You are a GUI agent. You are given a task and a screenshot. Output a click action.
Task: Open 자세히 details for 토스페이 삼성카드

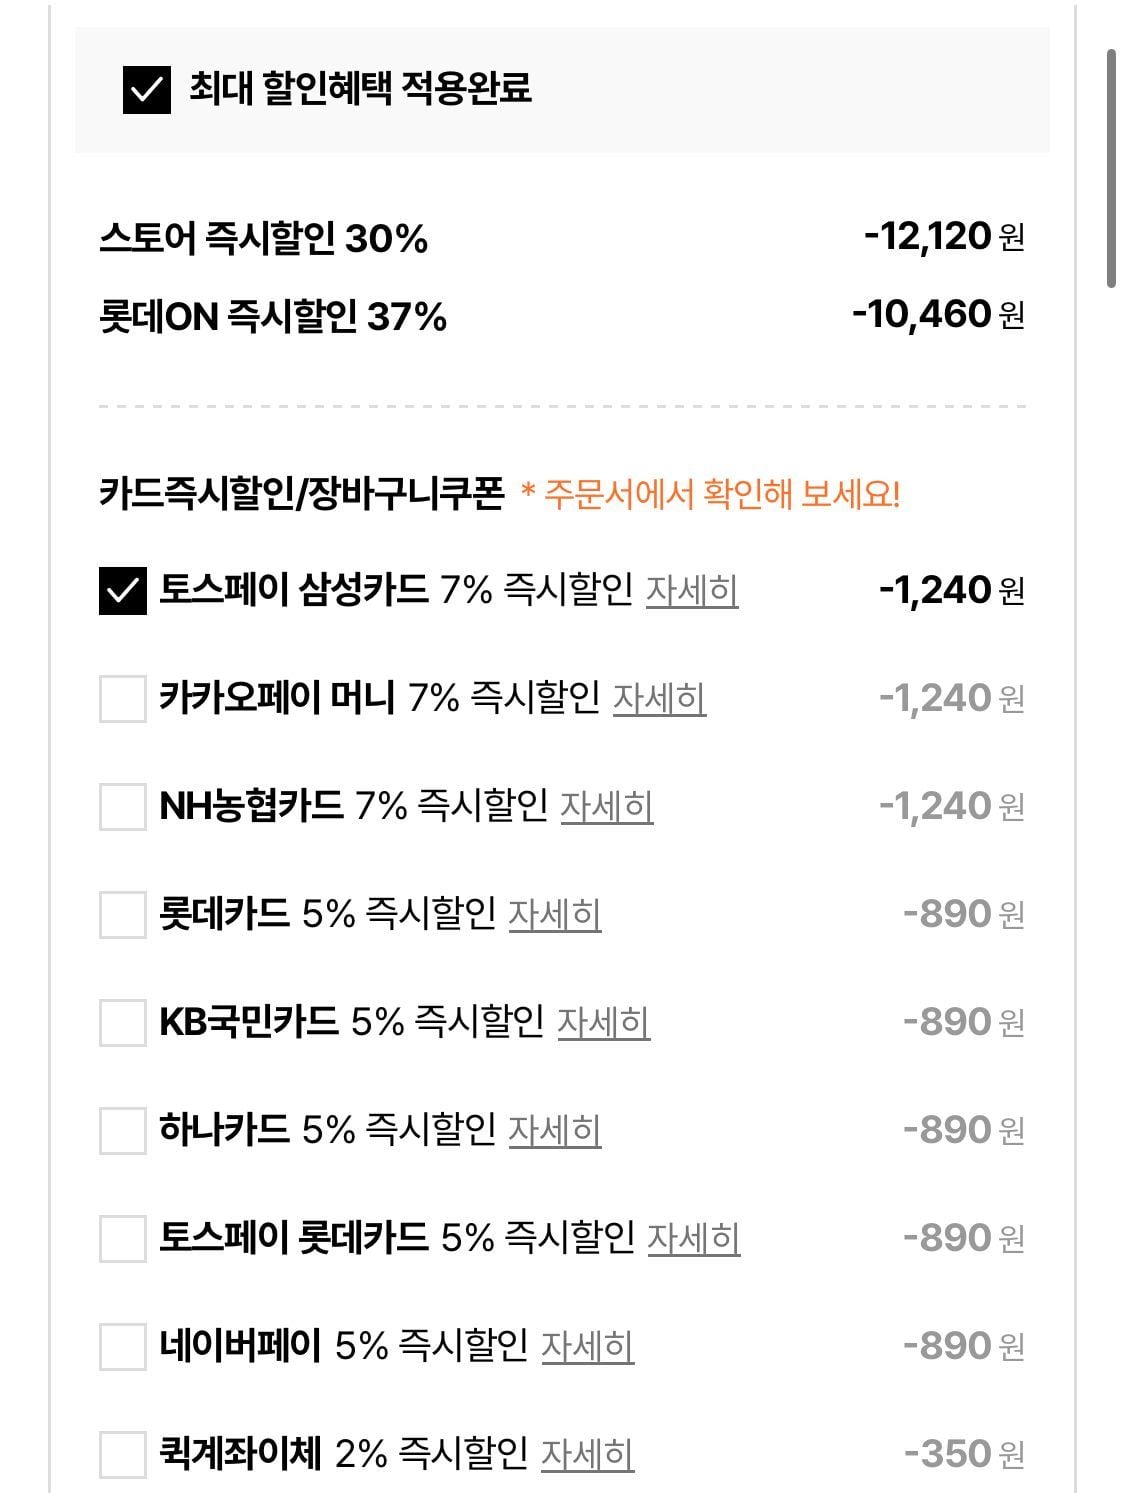(x=692, y=591)
